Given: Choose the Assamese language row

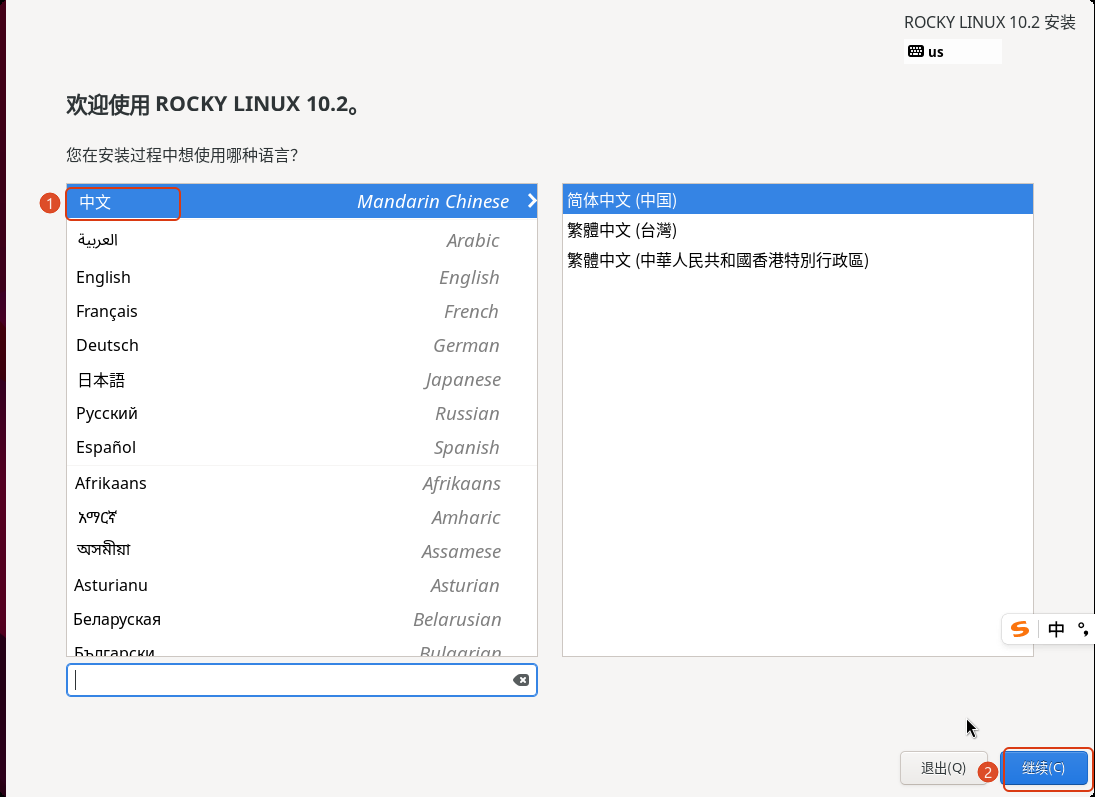Looking at the screenshot, I should (302, 551).
